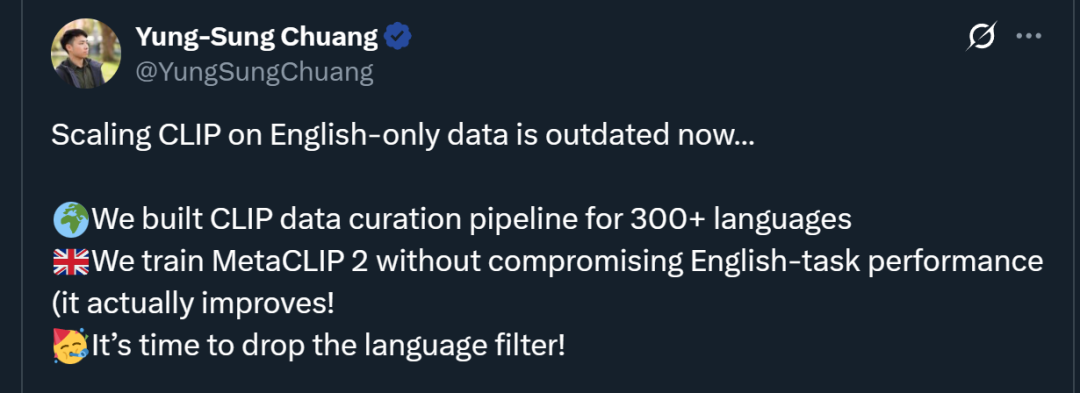Screen dimensions: 1080x393
Task: Click the UK flag emoji
Action: coord(71,262)
